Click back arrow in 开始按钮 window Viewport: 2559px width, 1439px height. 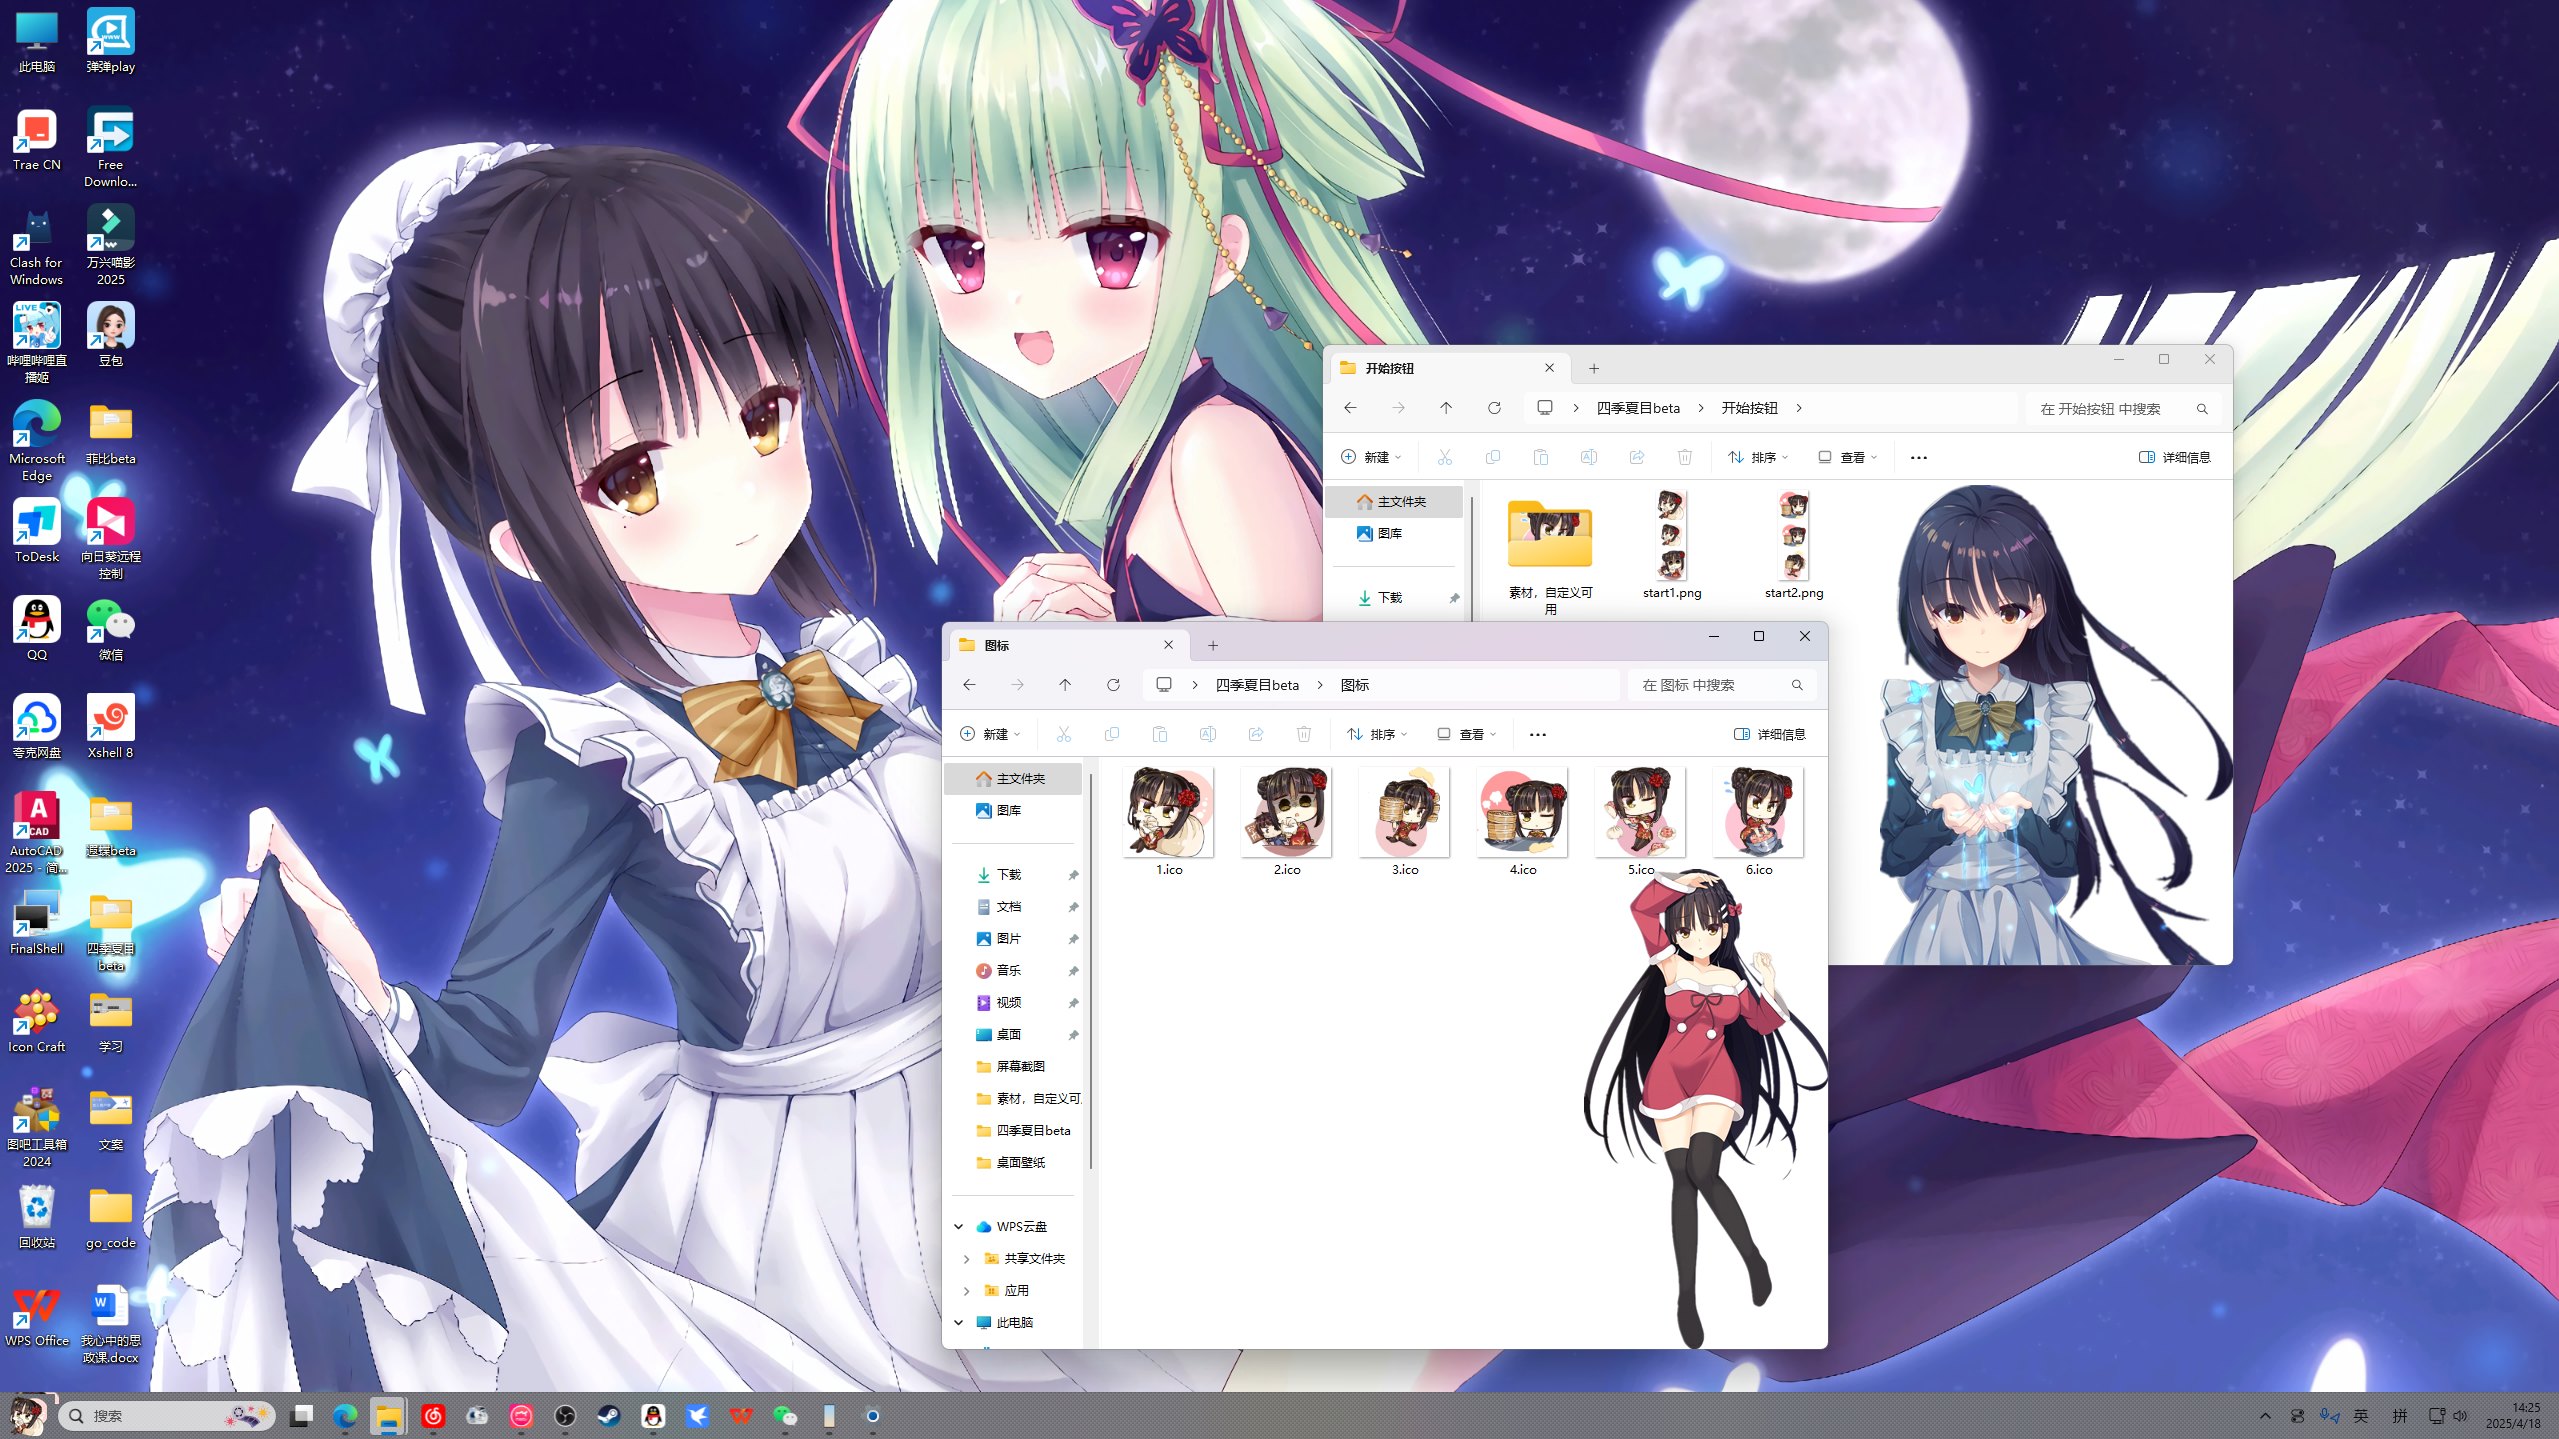coord(1350,408)
